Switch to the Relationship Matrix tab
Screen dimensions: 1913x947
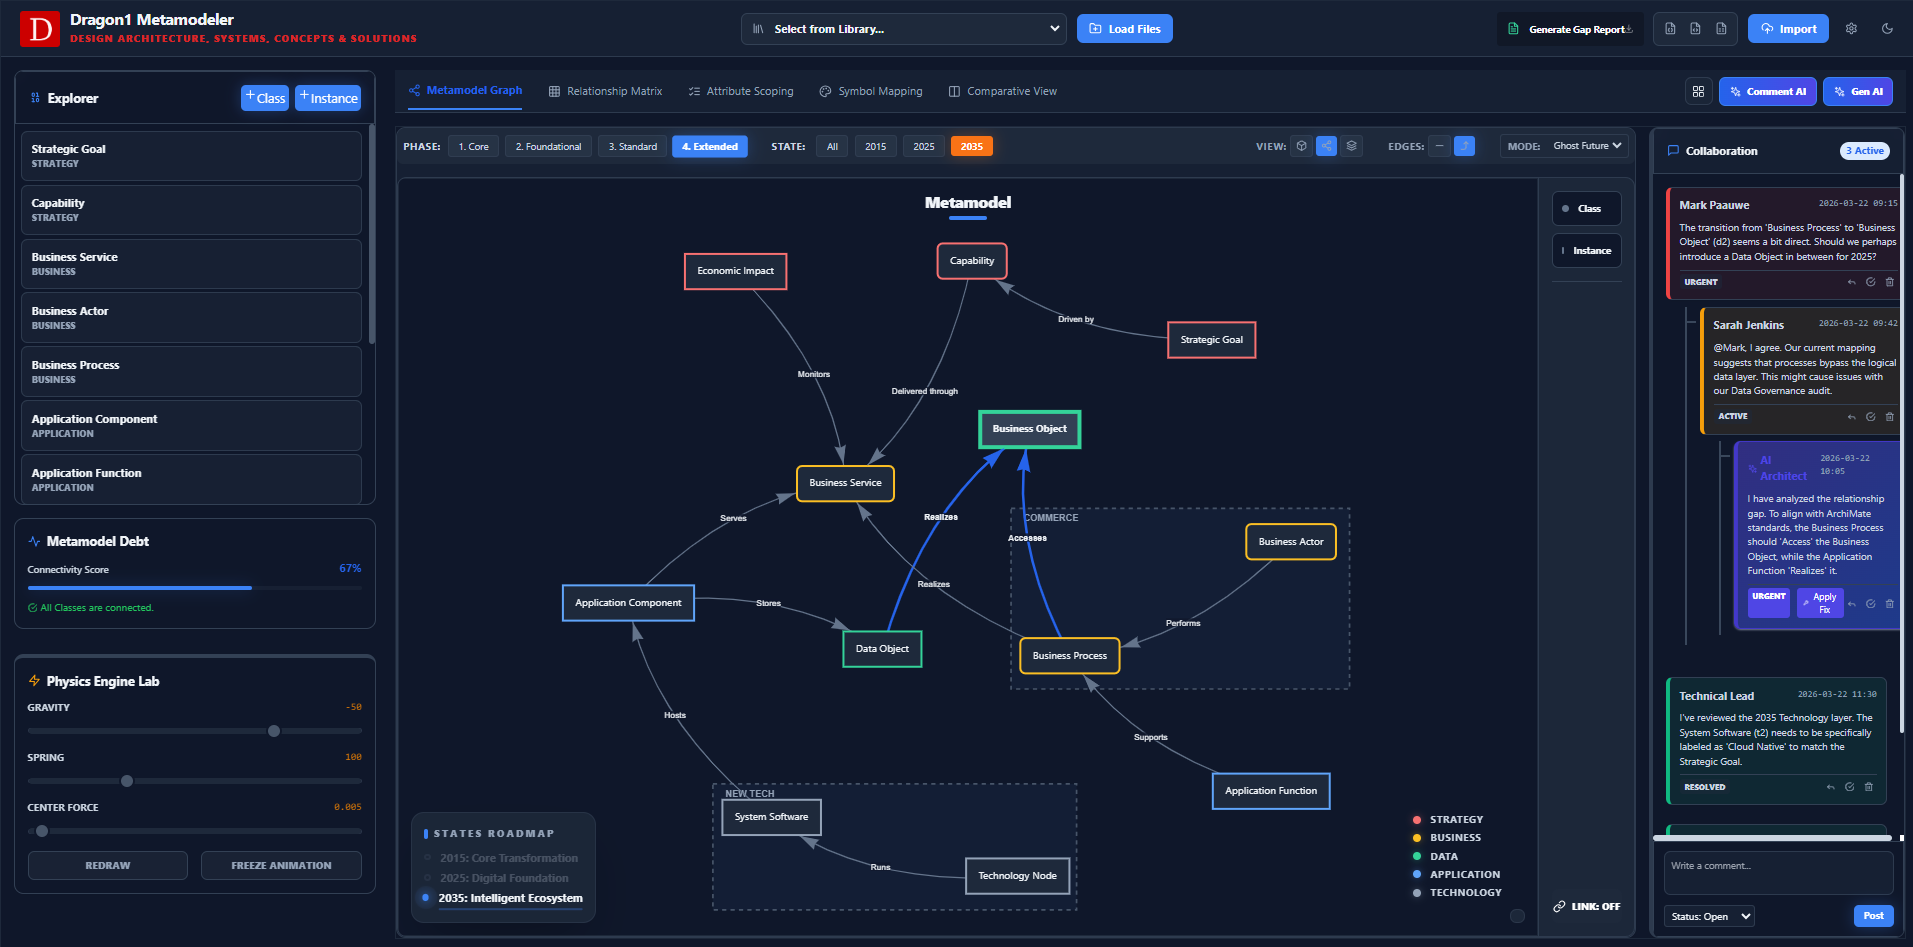(x=613, y=91)
